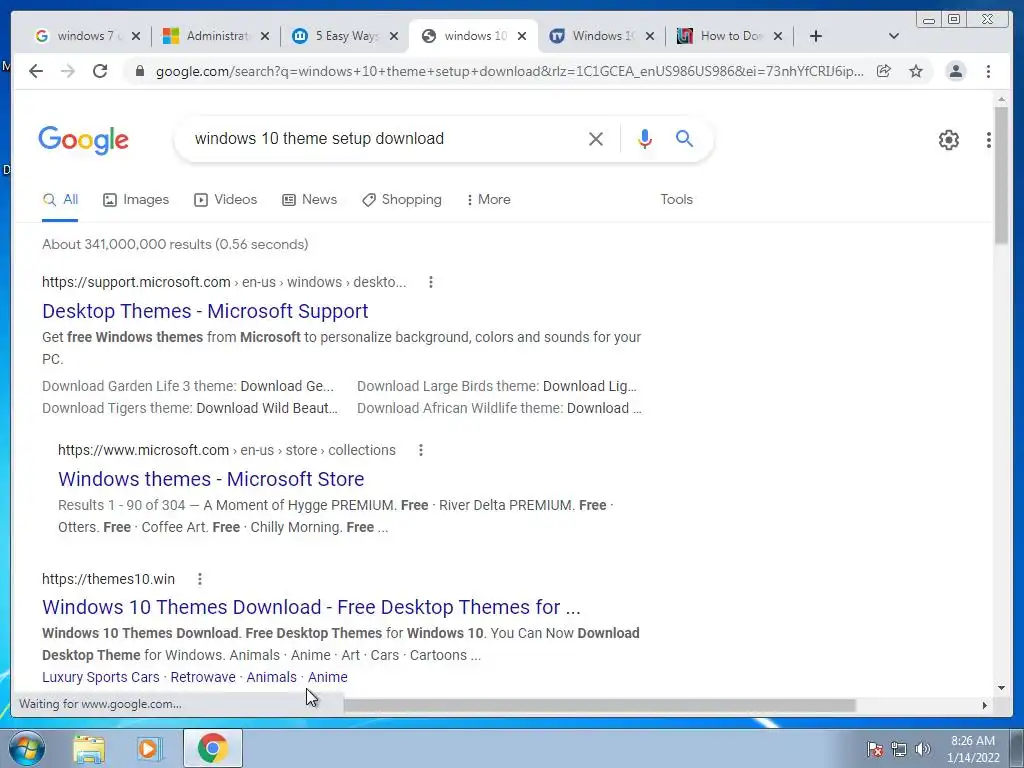The width and height of the screenshot is (1024, 768).
Task: Select the All results filter
Action: point(60,200)
